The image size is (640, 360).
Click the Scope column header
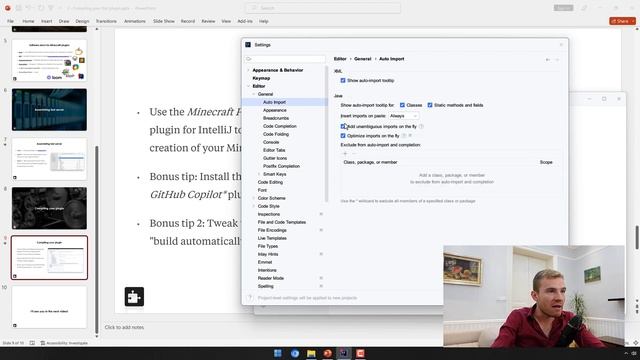tap(546, 162)
